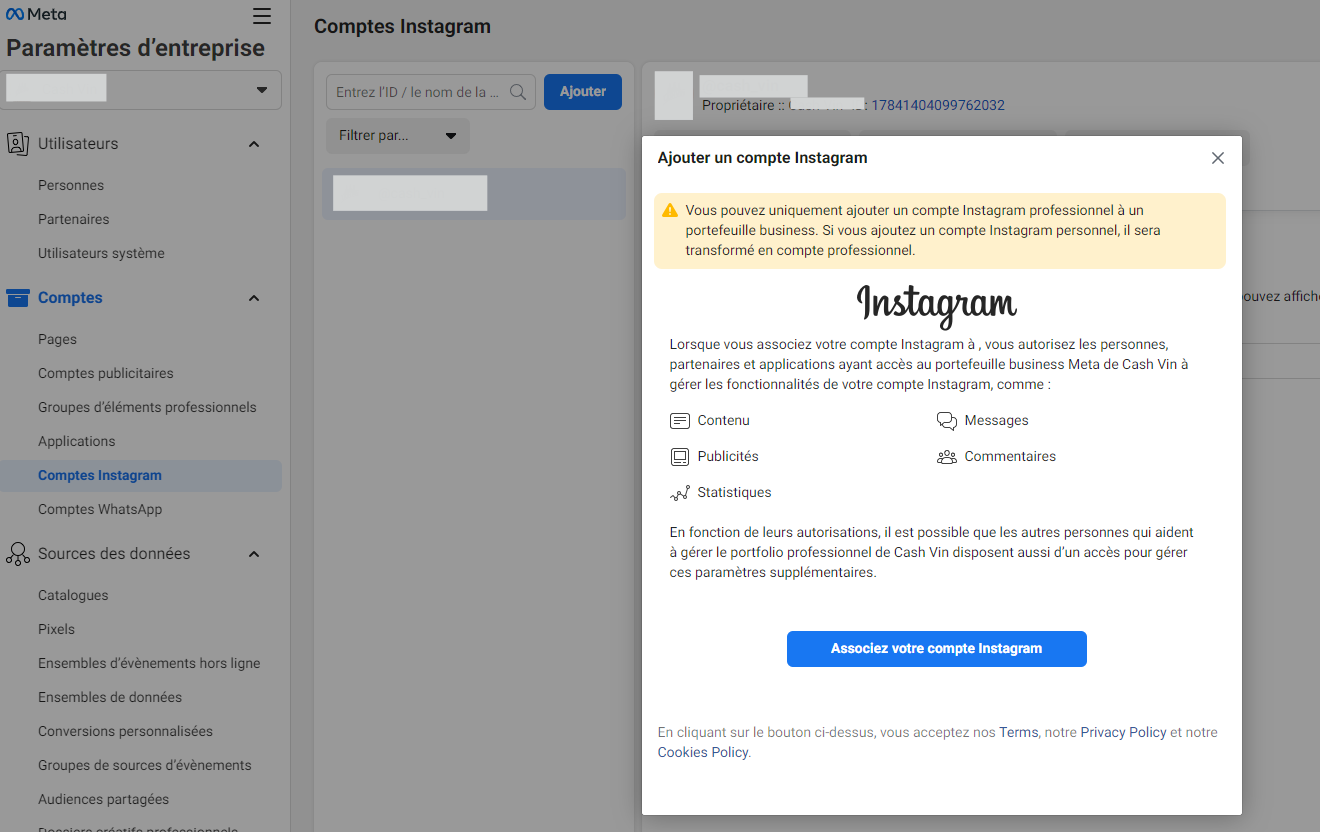Open Pixels
This screenshot has height=832, width=1320.
click(56, 629)
